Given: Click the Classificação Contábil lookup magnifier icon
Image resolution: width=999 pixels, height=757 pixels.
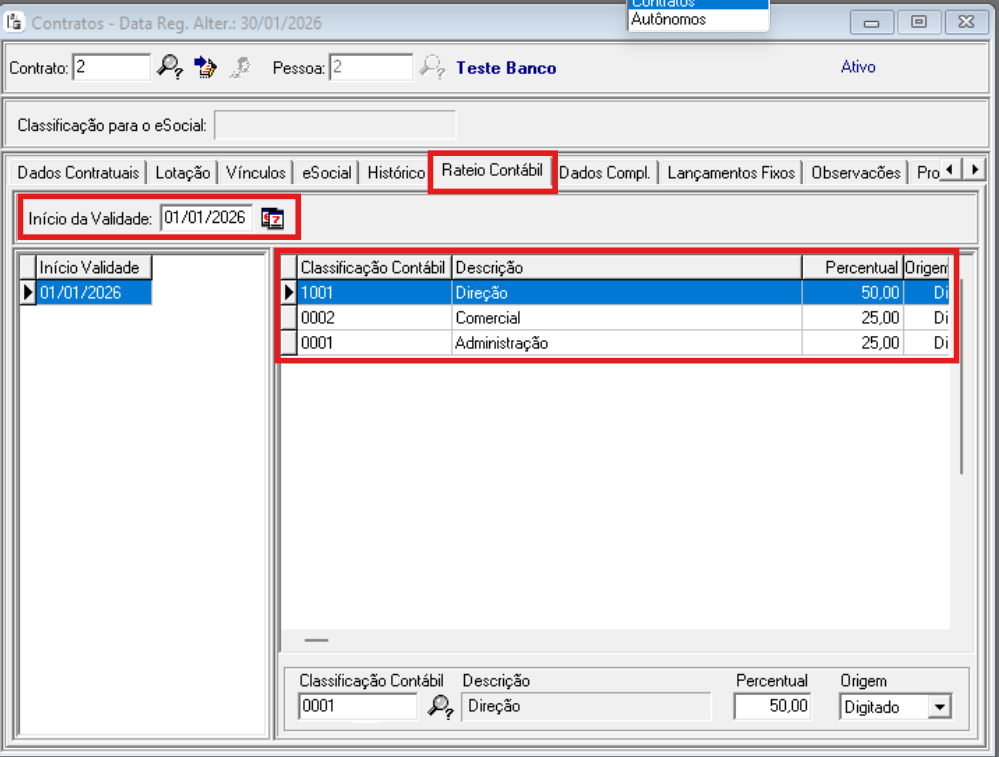Looking at the screenshot, I should pos(439,707).
